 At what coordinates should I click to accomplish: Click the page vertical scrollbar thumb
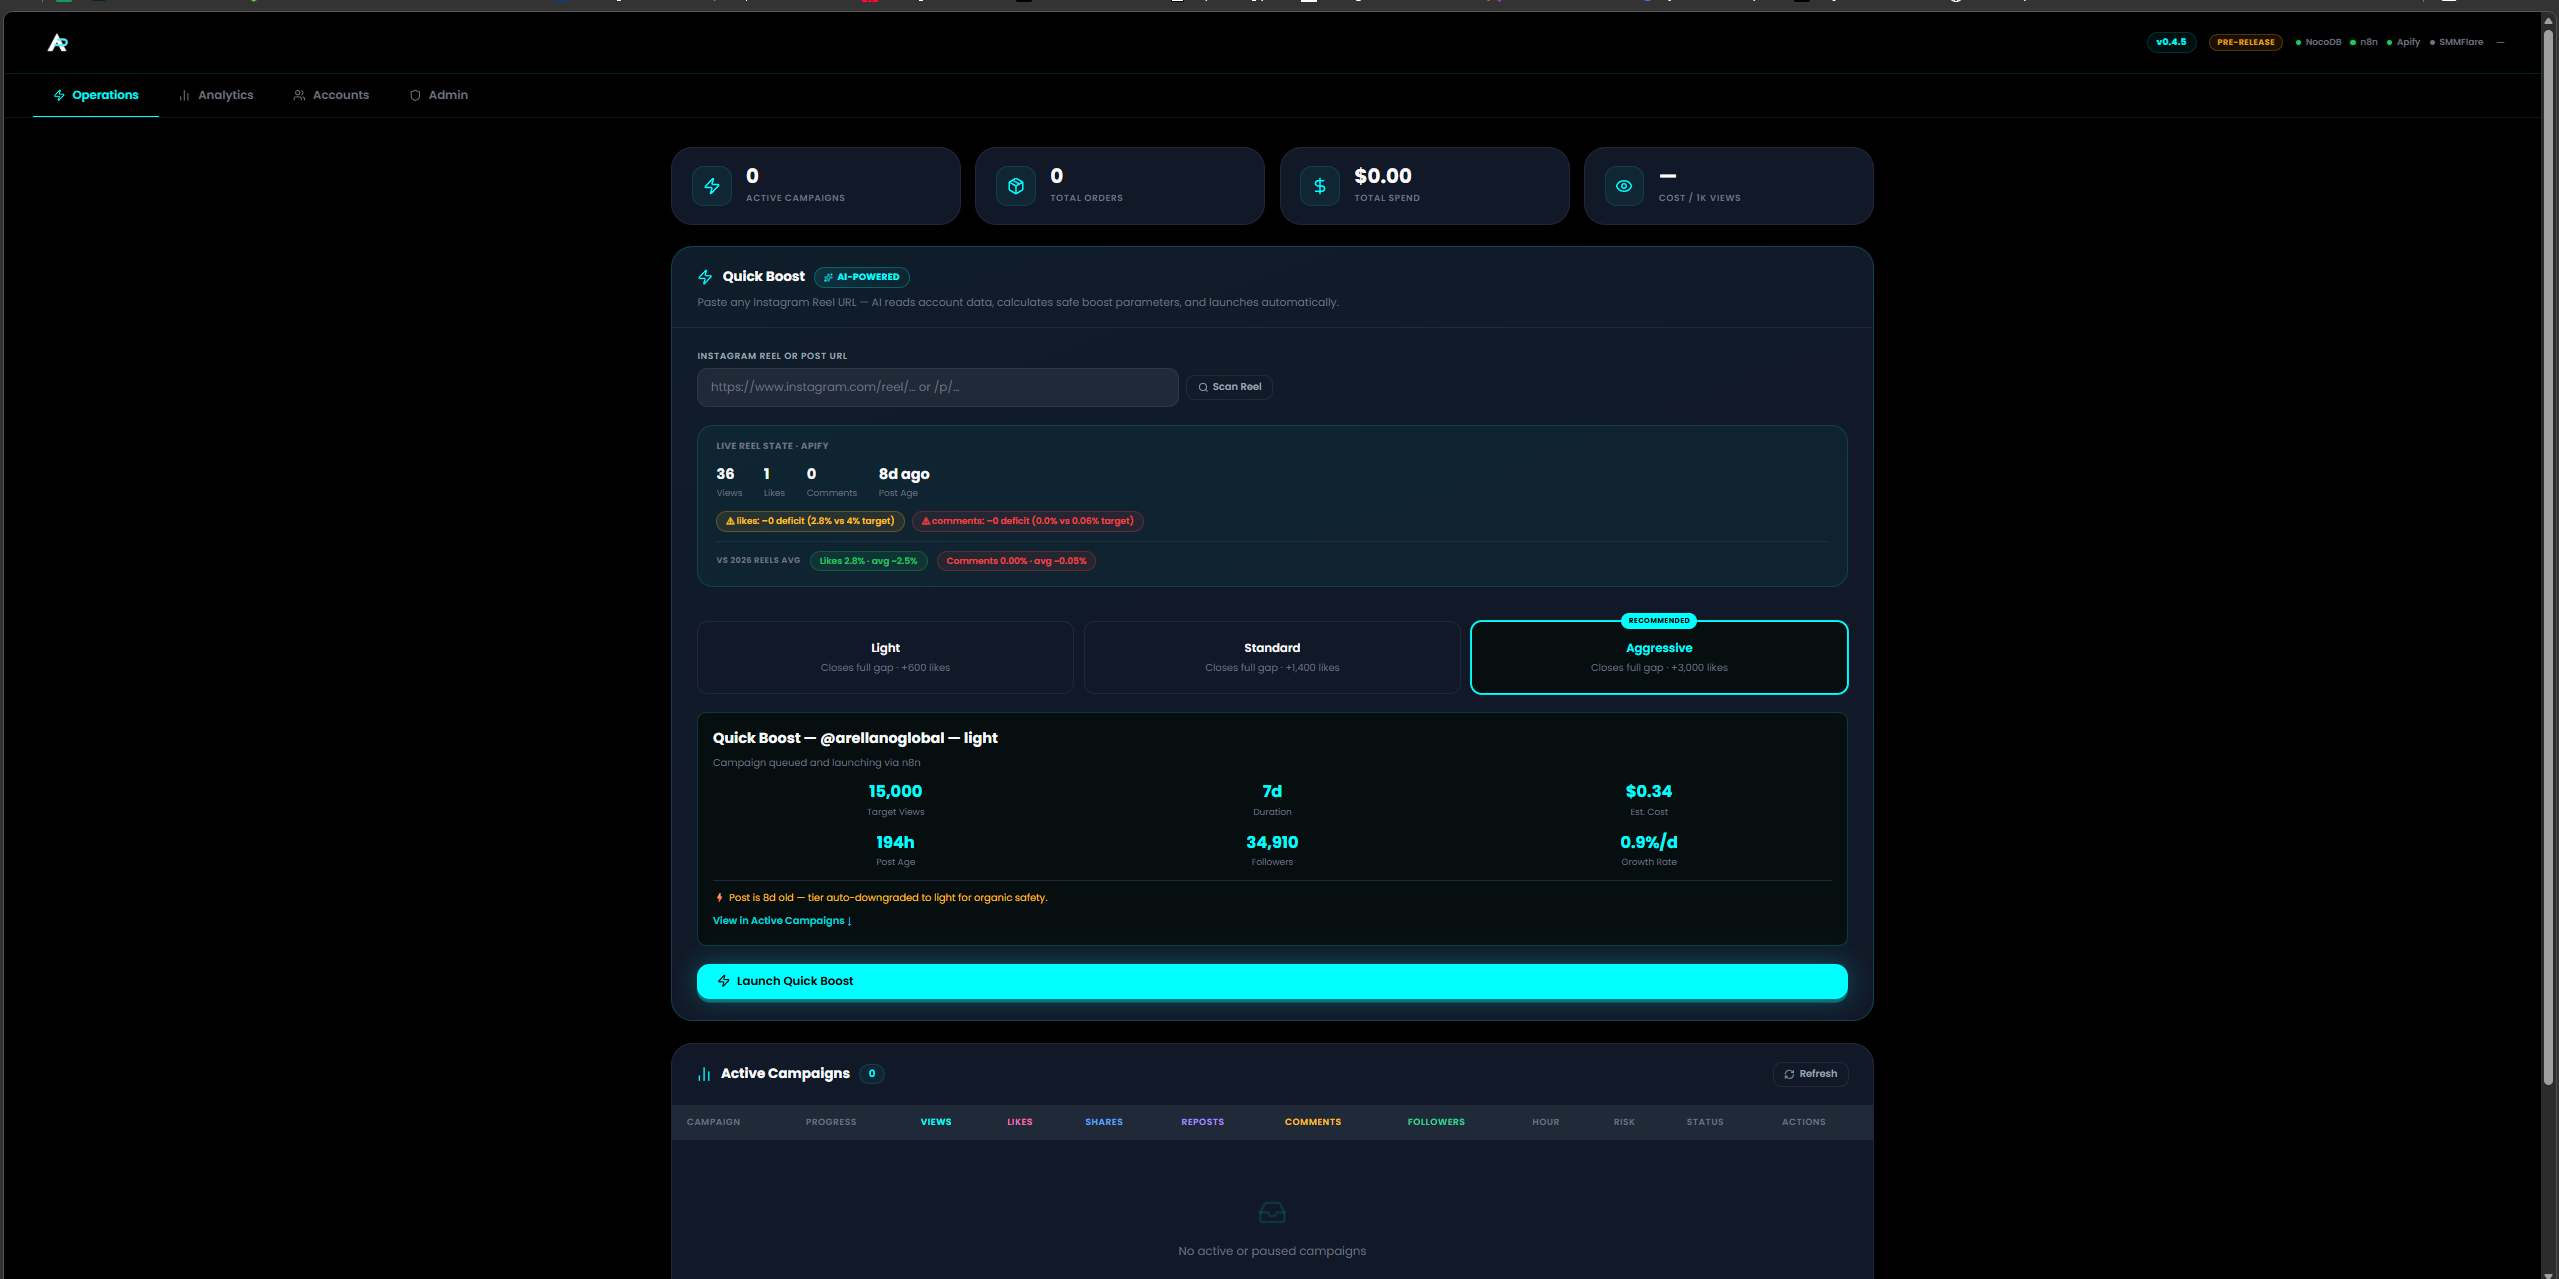tap(2549, 555)
